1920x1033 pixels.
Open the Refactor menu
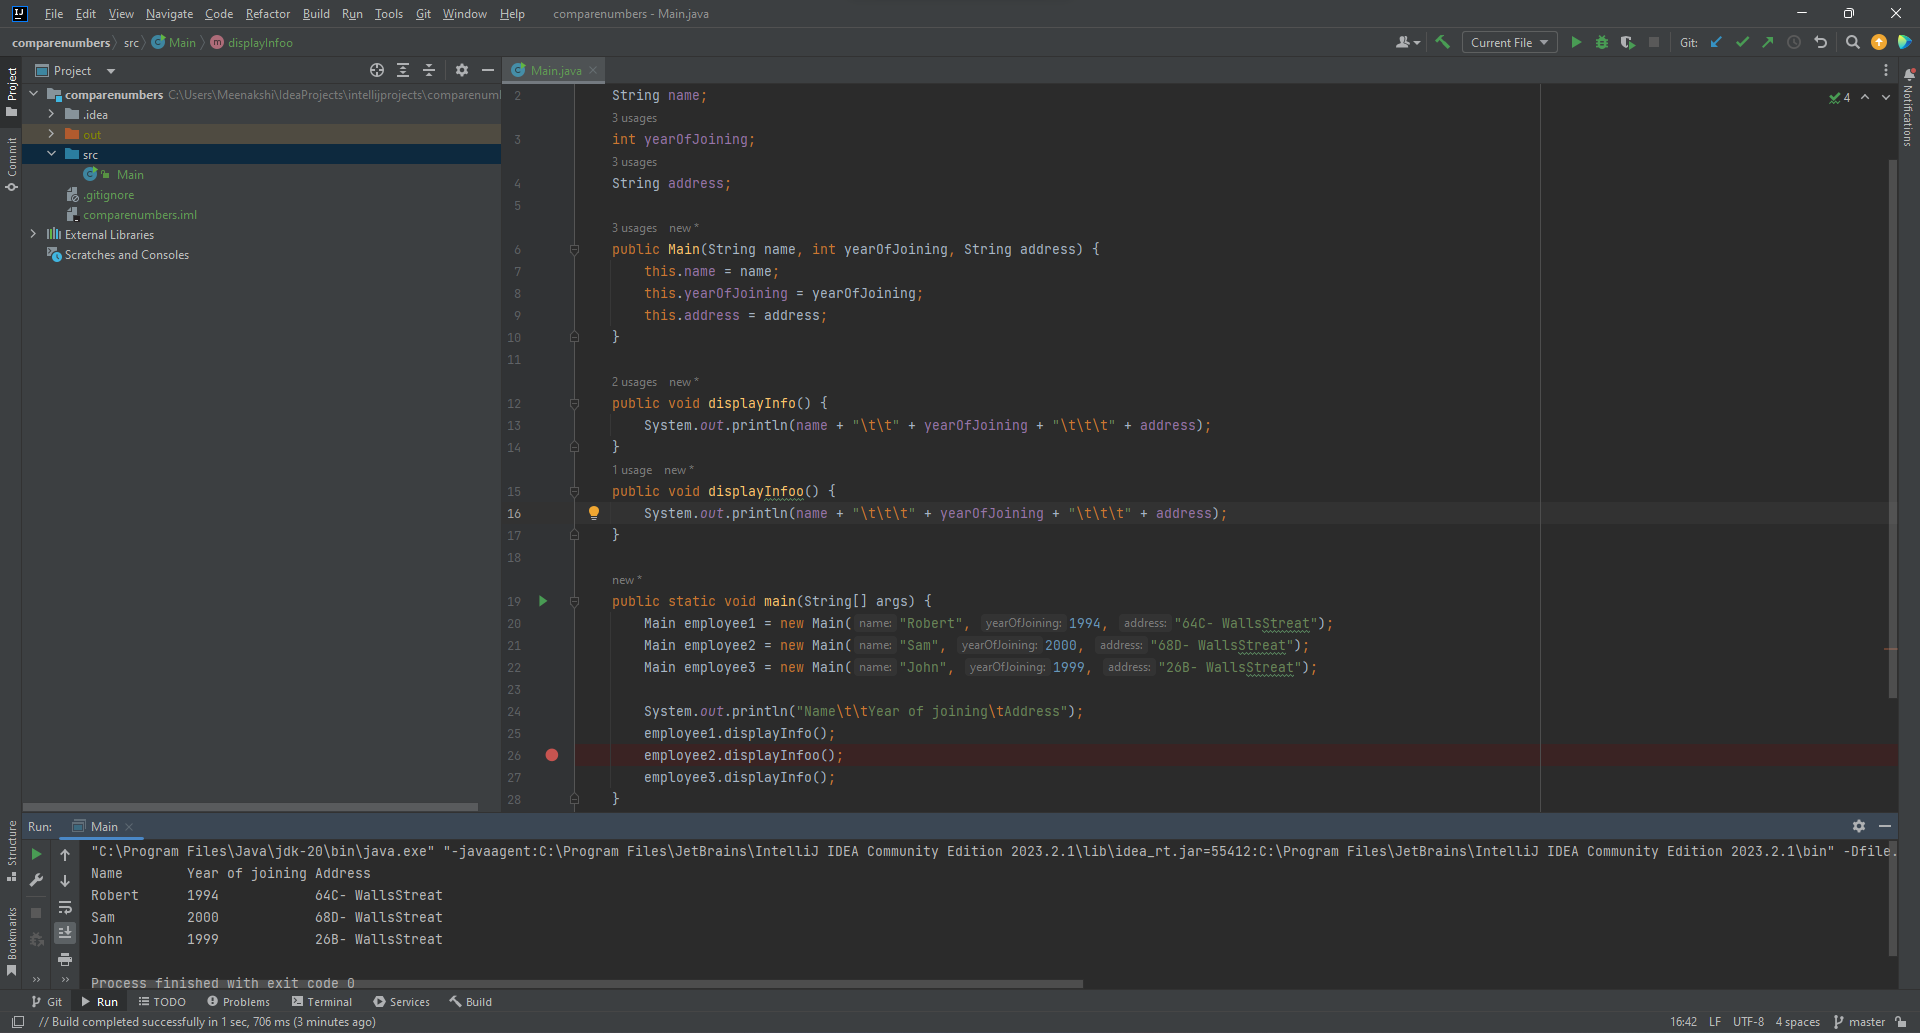tap(267, 14)
